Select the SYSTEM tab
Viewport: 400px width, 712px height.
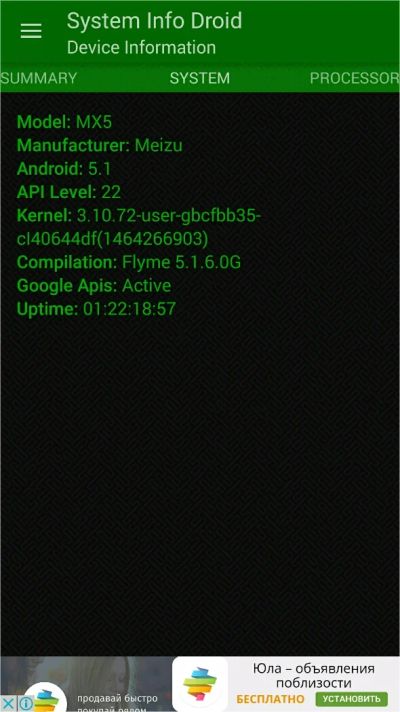point(200,78)
